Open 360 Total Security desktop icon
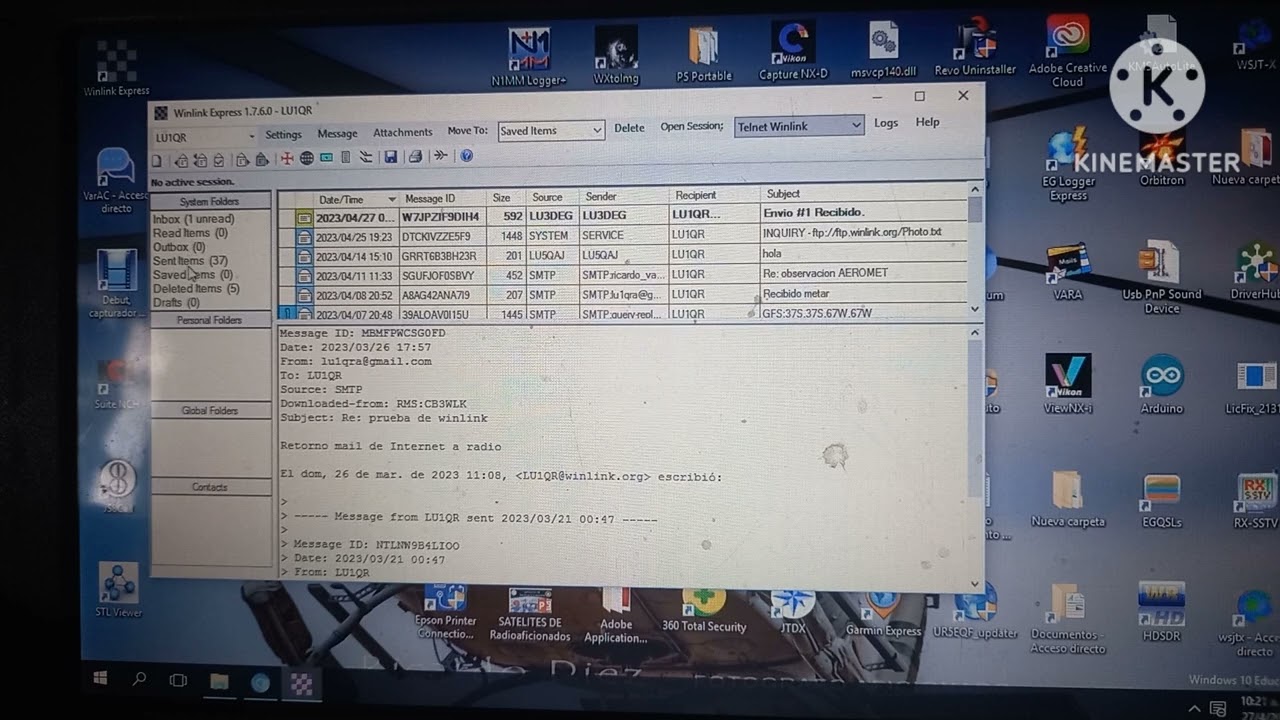The image size is (1280, 720). 704,610
